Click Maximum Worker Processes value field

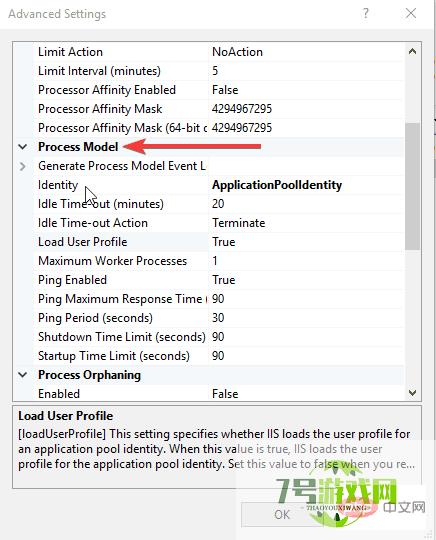(x=306, y=261)
